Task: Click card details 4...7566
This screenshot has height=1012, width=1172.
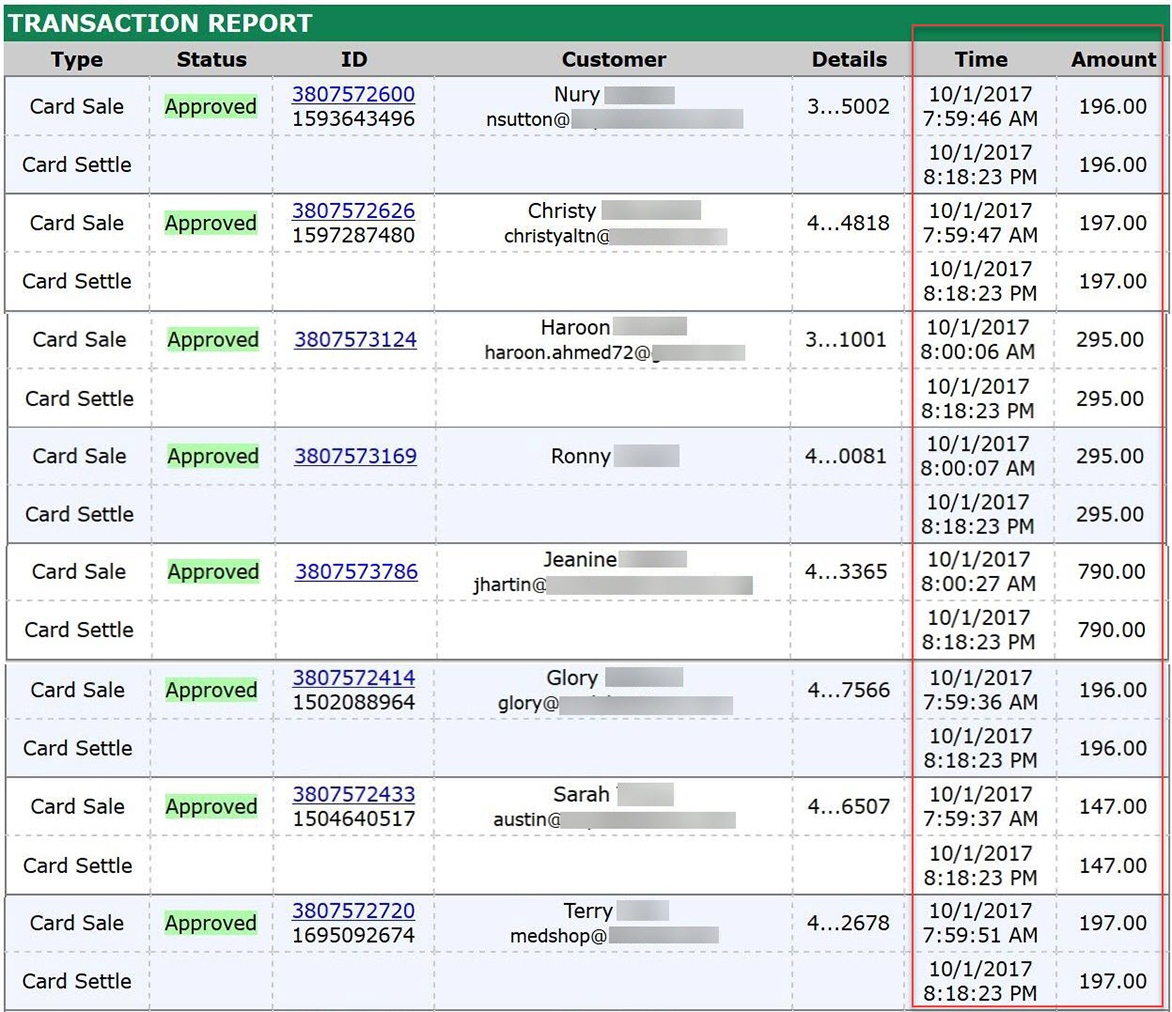Action: (848, 690)
